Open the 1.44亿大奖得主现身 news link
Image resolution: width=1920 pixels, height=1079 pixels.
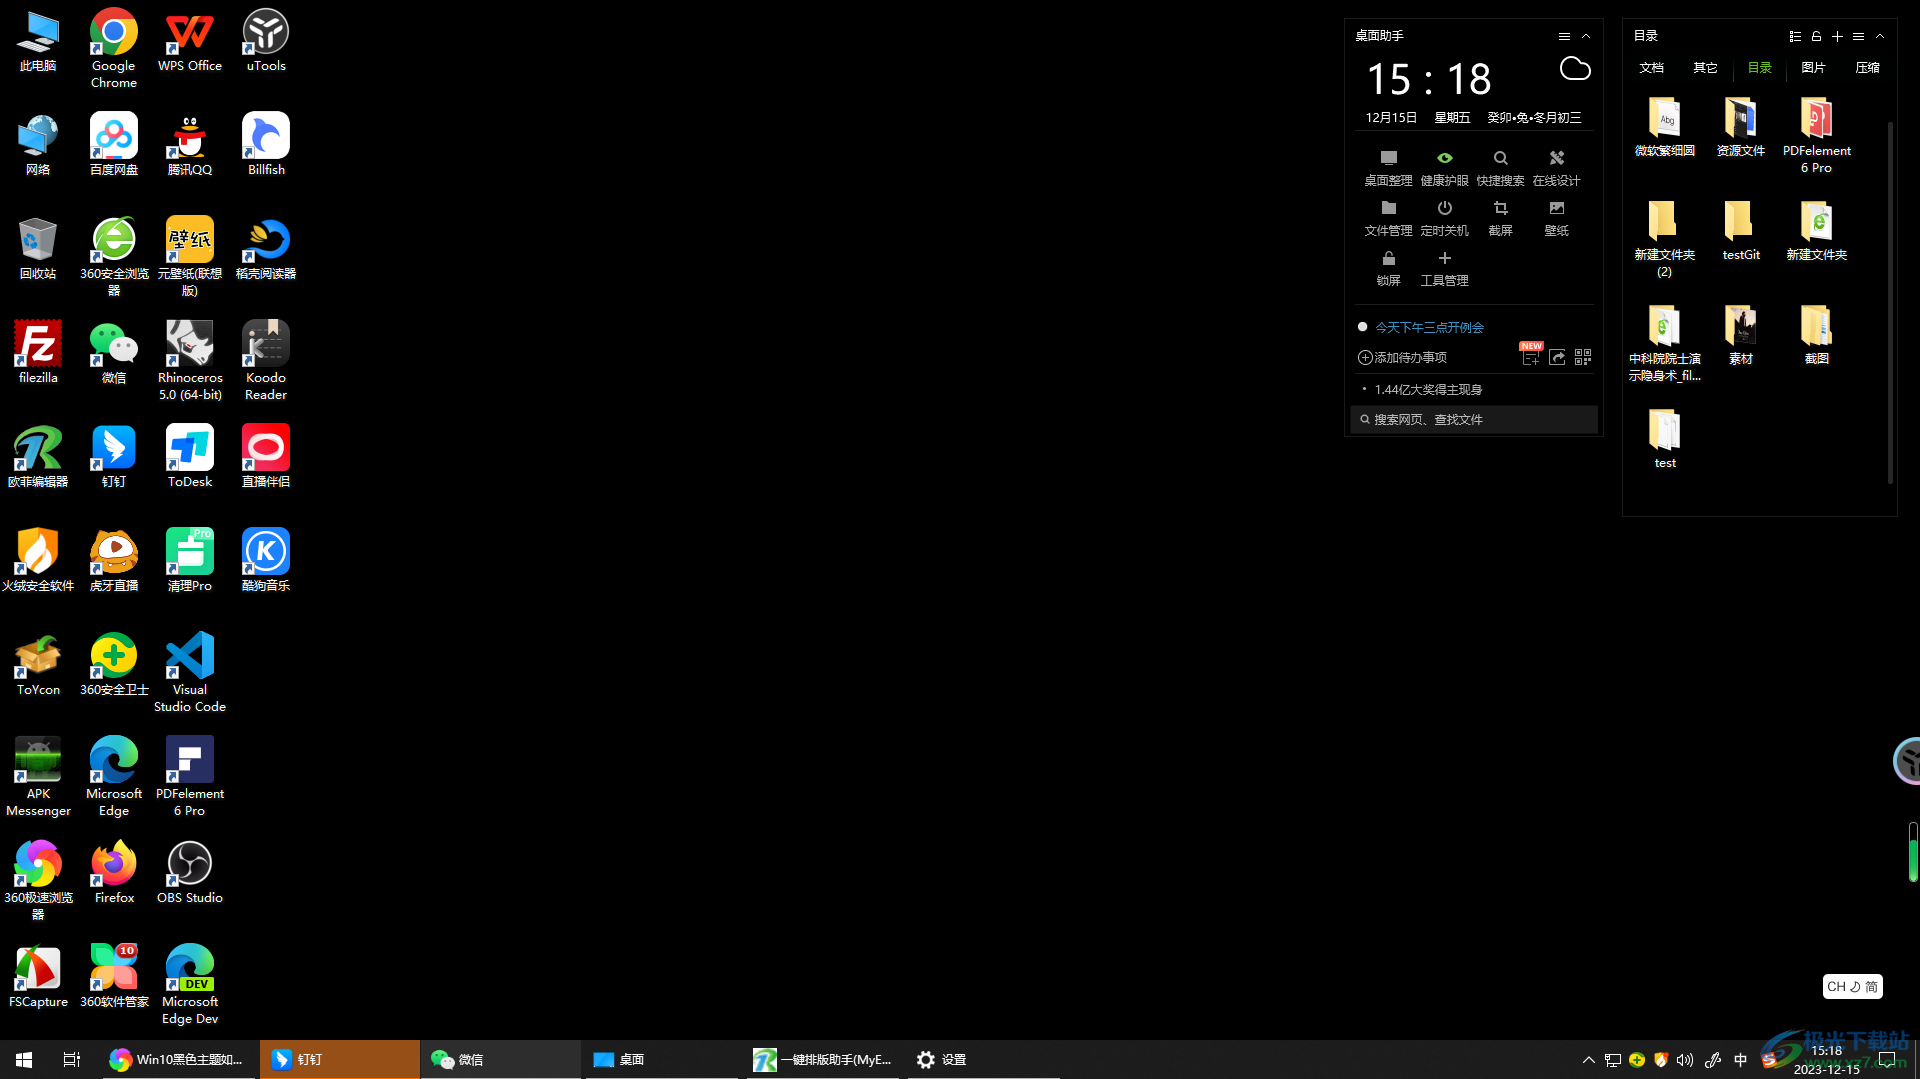pyautogui.click(x=1428, y=389)
